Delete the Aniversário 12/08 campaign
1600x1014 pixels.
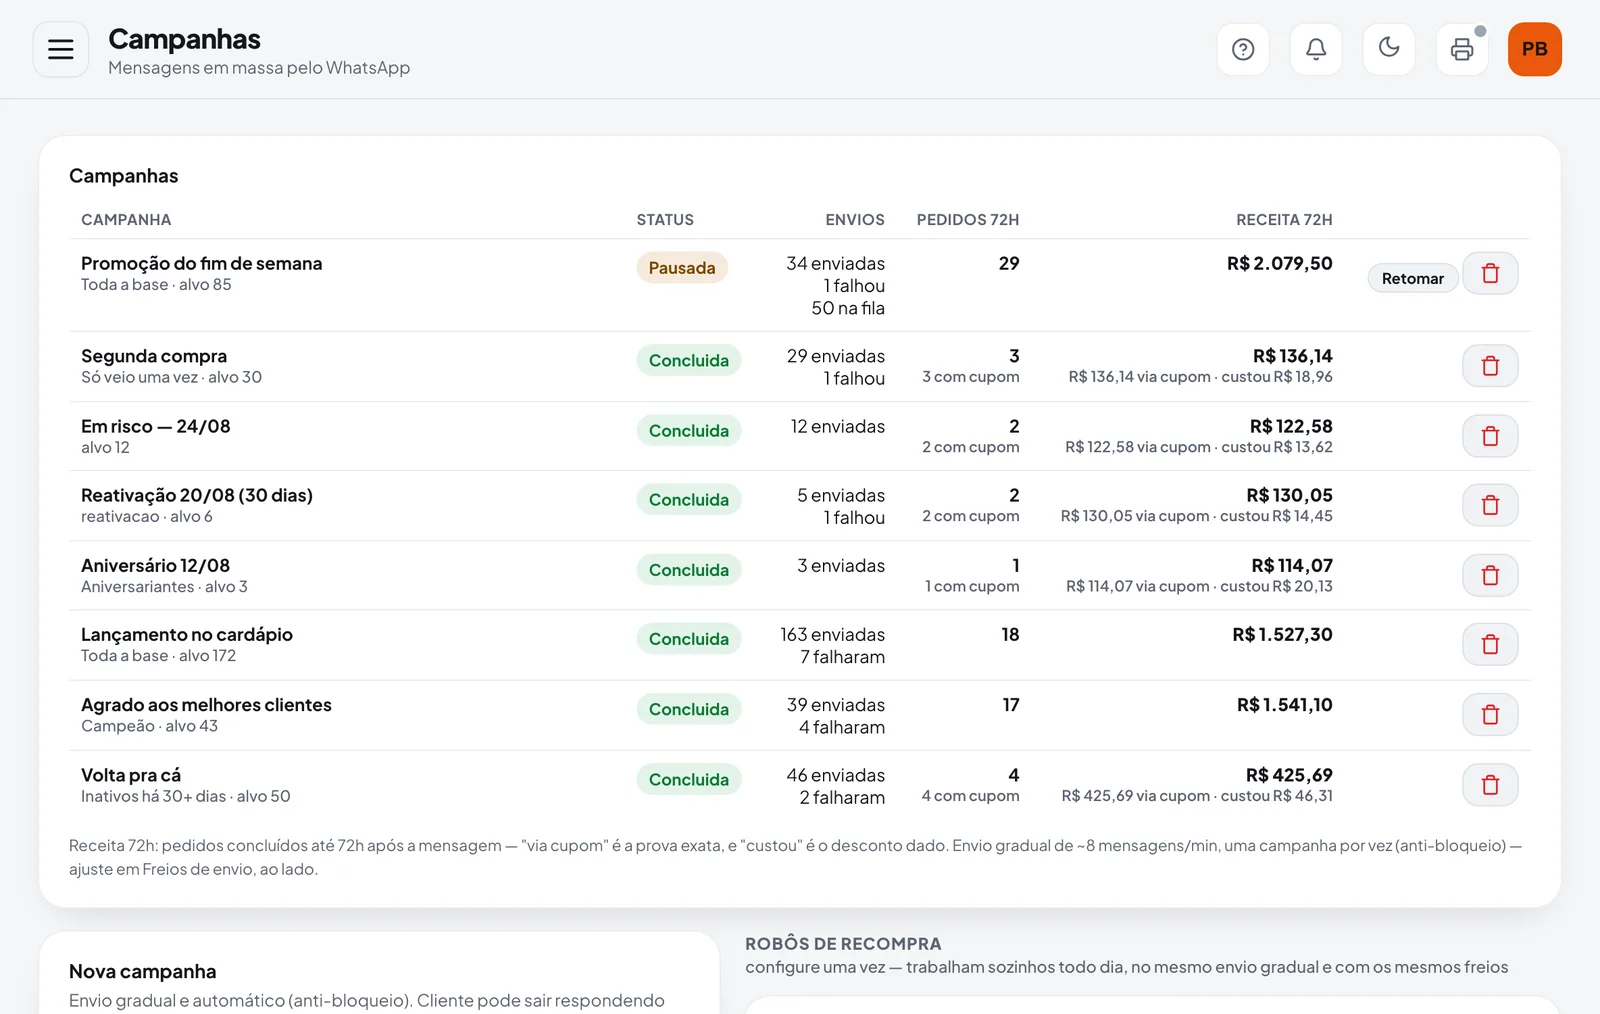[x=1490, y=575]
